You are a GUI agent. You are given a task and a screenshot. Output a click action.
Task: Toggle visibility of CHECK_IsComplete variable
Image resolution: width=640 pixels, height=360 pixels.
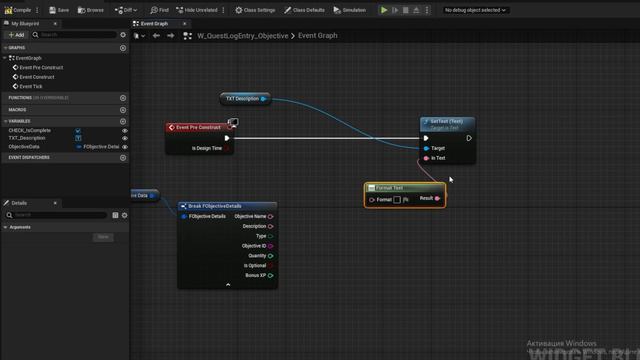tap(125, 131)
